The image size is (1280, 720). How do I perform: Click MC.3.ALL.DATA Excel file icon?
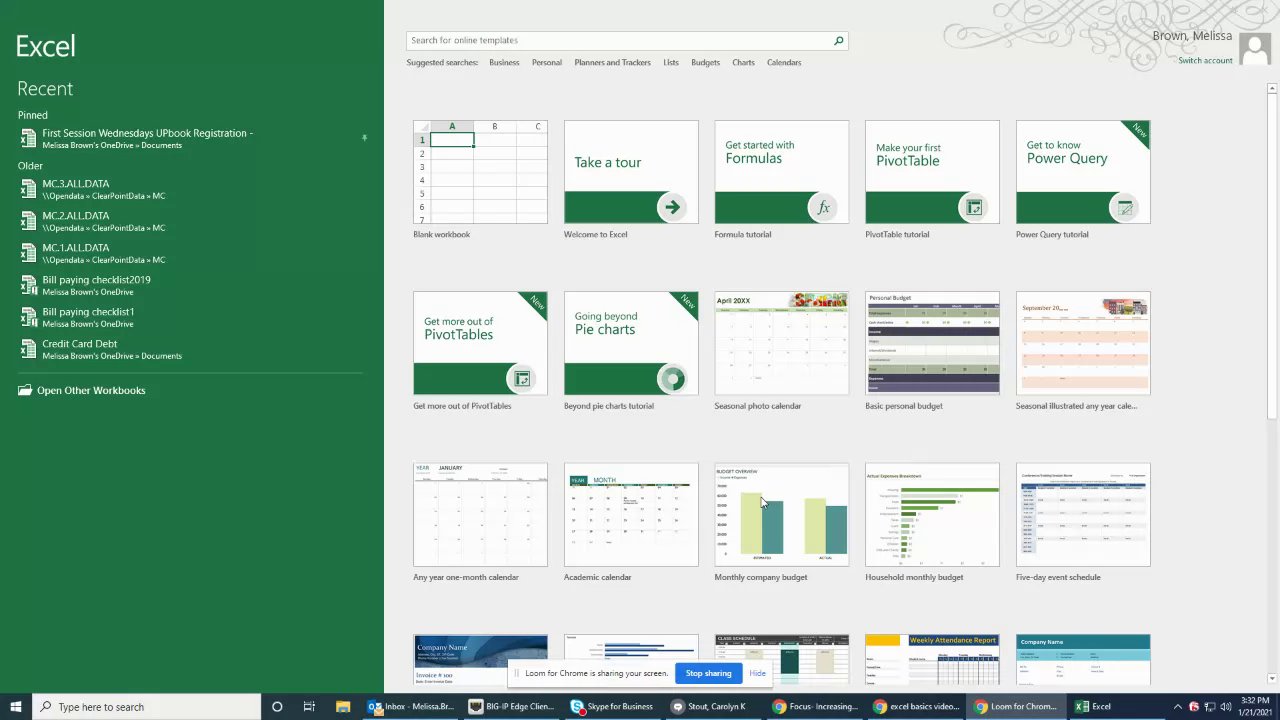pos(29,189)
